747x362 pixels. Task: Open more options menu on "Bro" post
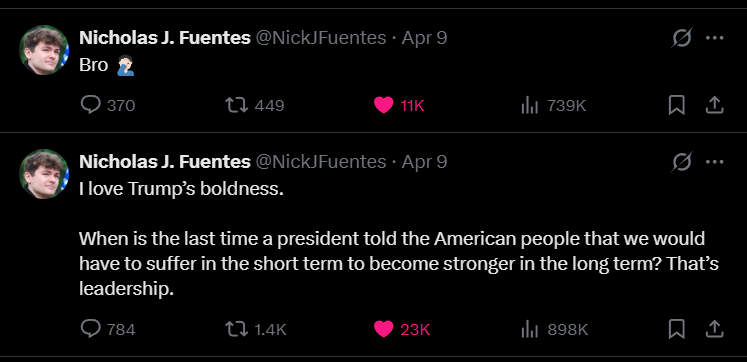(x=715, y=38)
